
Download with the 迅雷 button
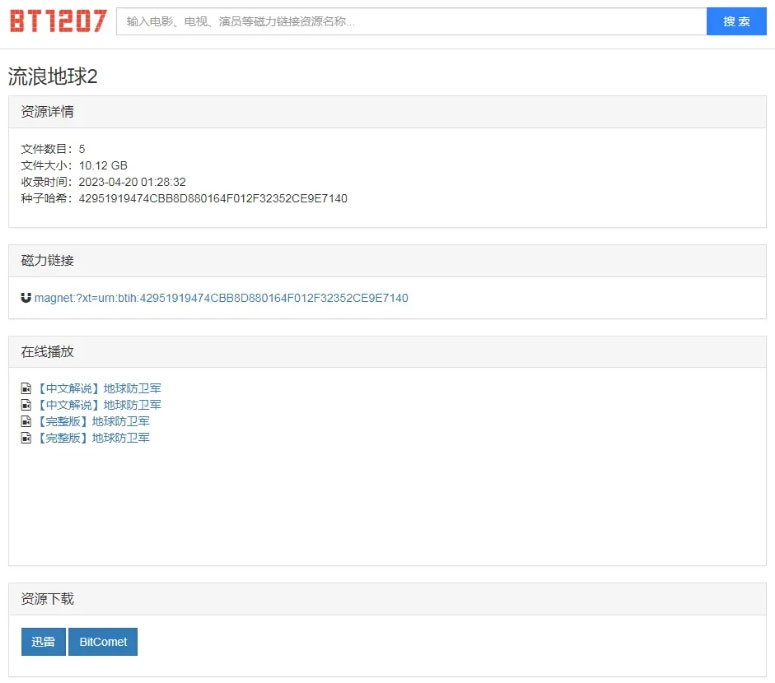[43, 641]
